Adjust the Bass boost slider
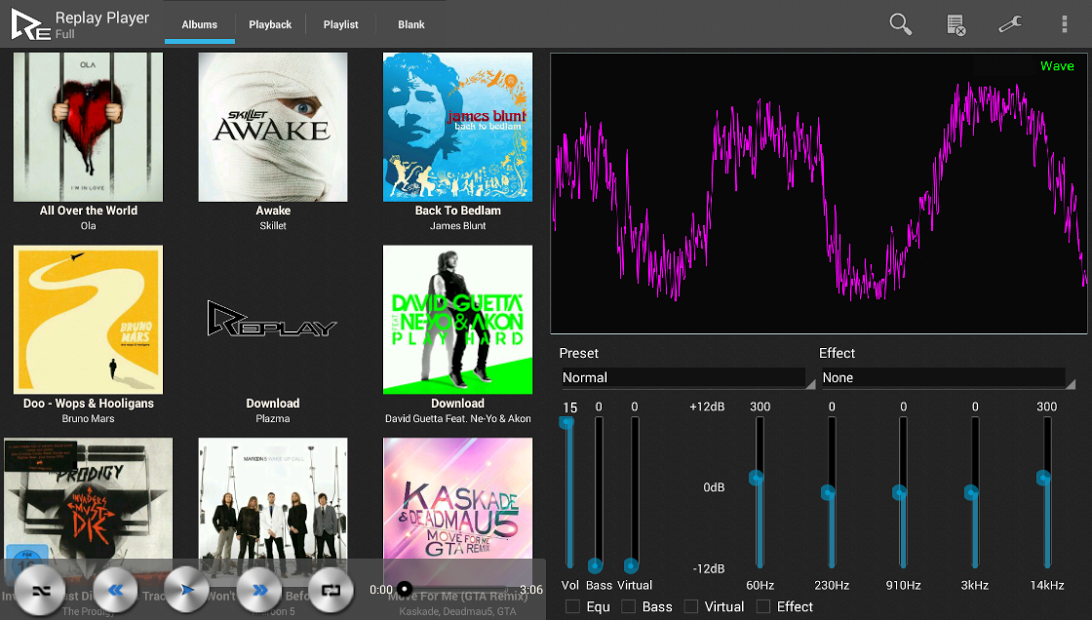Image resolution: width=1092 pixels, height=620 pixels. [598, 492]
